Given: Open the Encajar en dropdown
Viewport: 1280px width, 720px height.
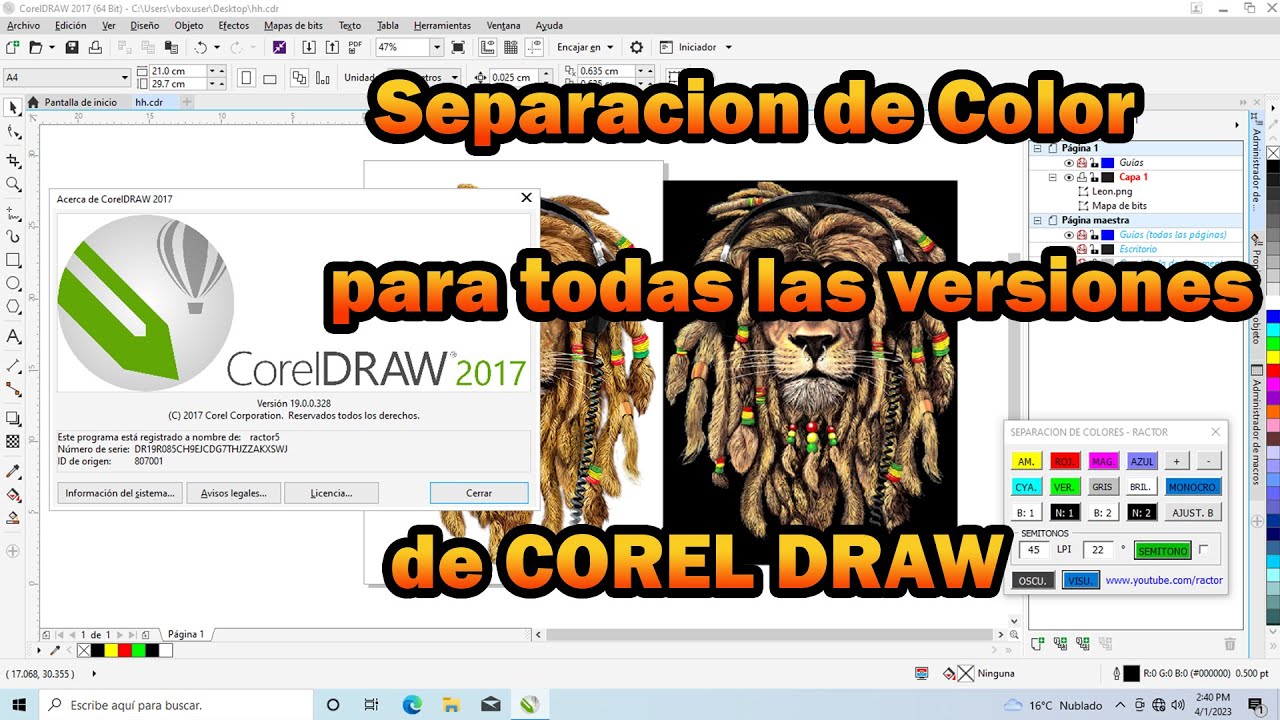Looking at the screenshot, I should pyautogui.click(x=609, y=47).
